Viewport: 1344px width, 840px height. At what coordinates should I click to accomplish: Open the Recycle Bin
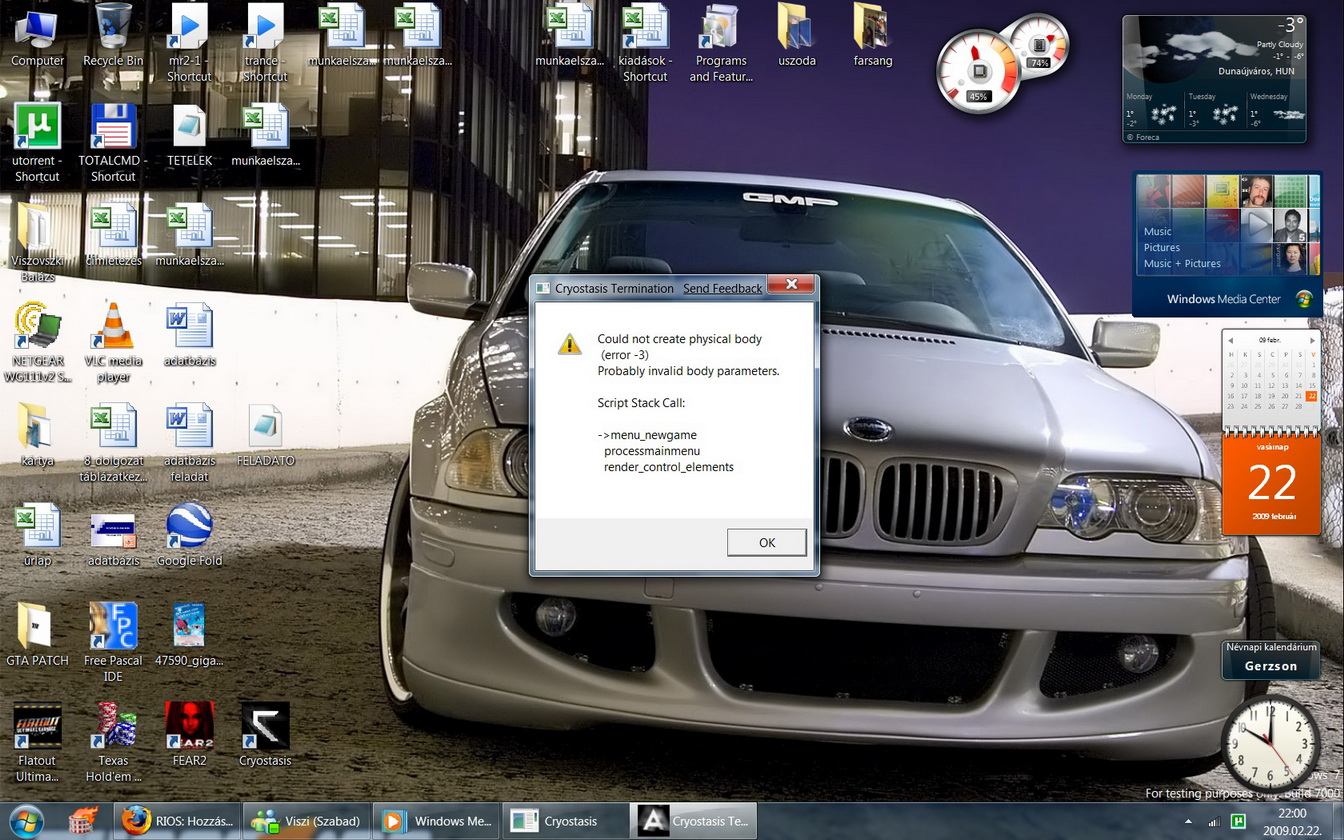(x=113, y=36)
